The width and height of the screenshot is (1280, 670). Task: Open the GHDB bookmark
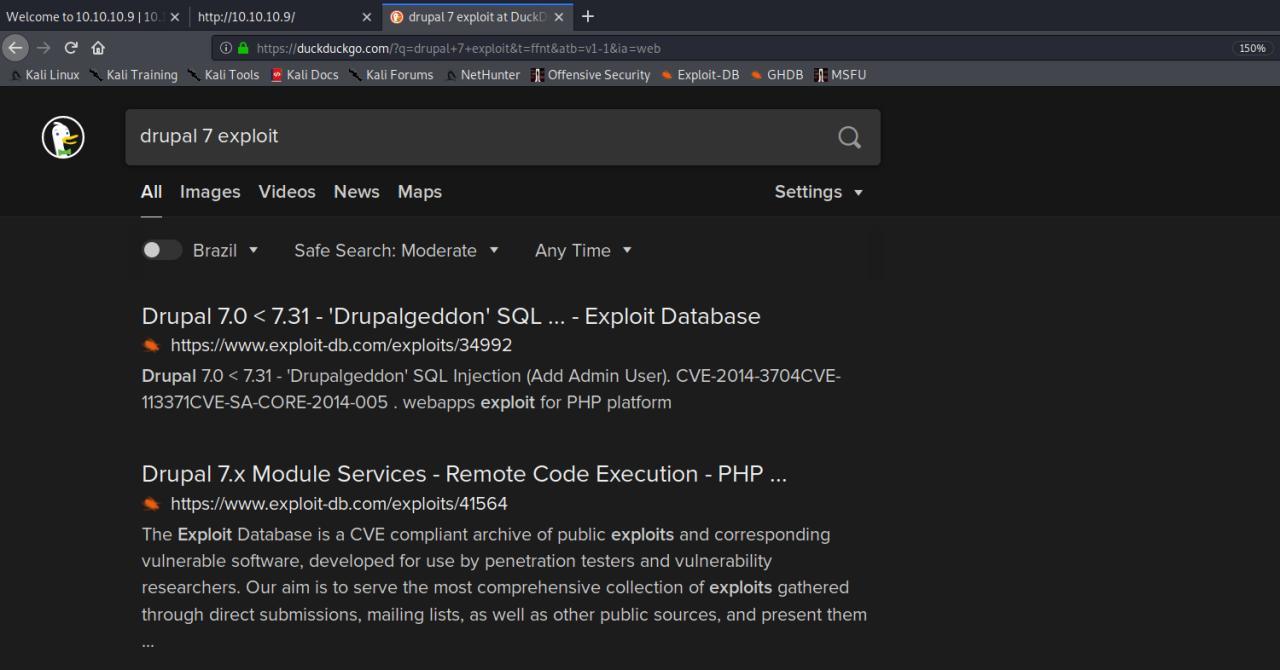tap(777, 75)
